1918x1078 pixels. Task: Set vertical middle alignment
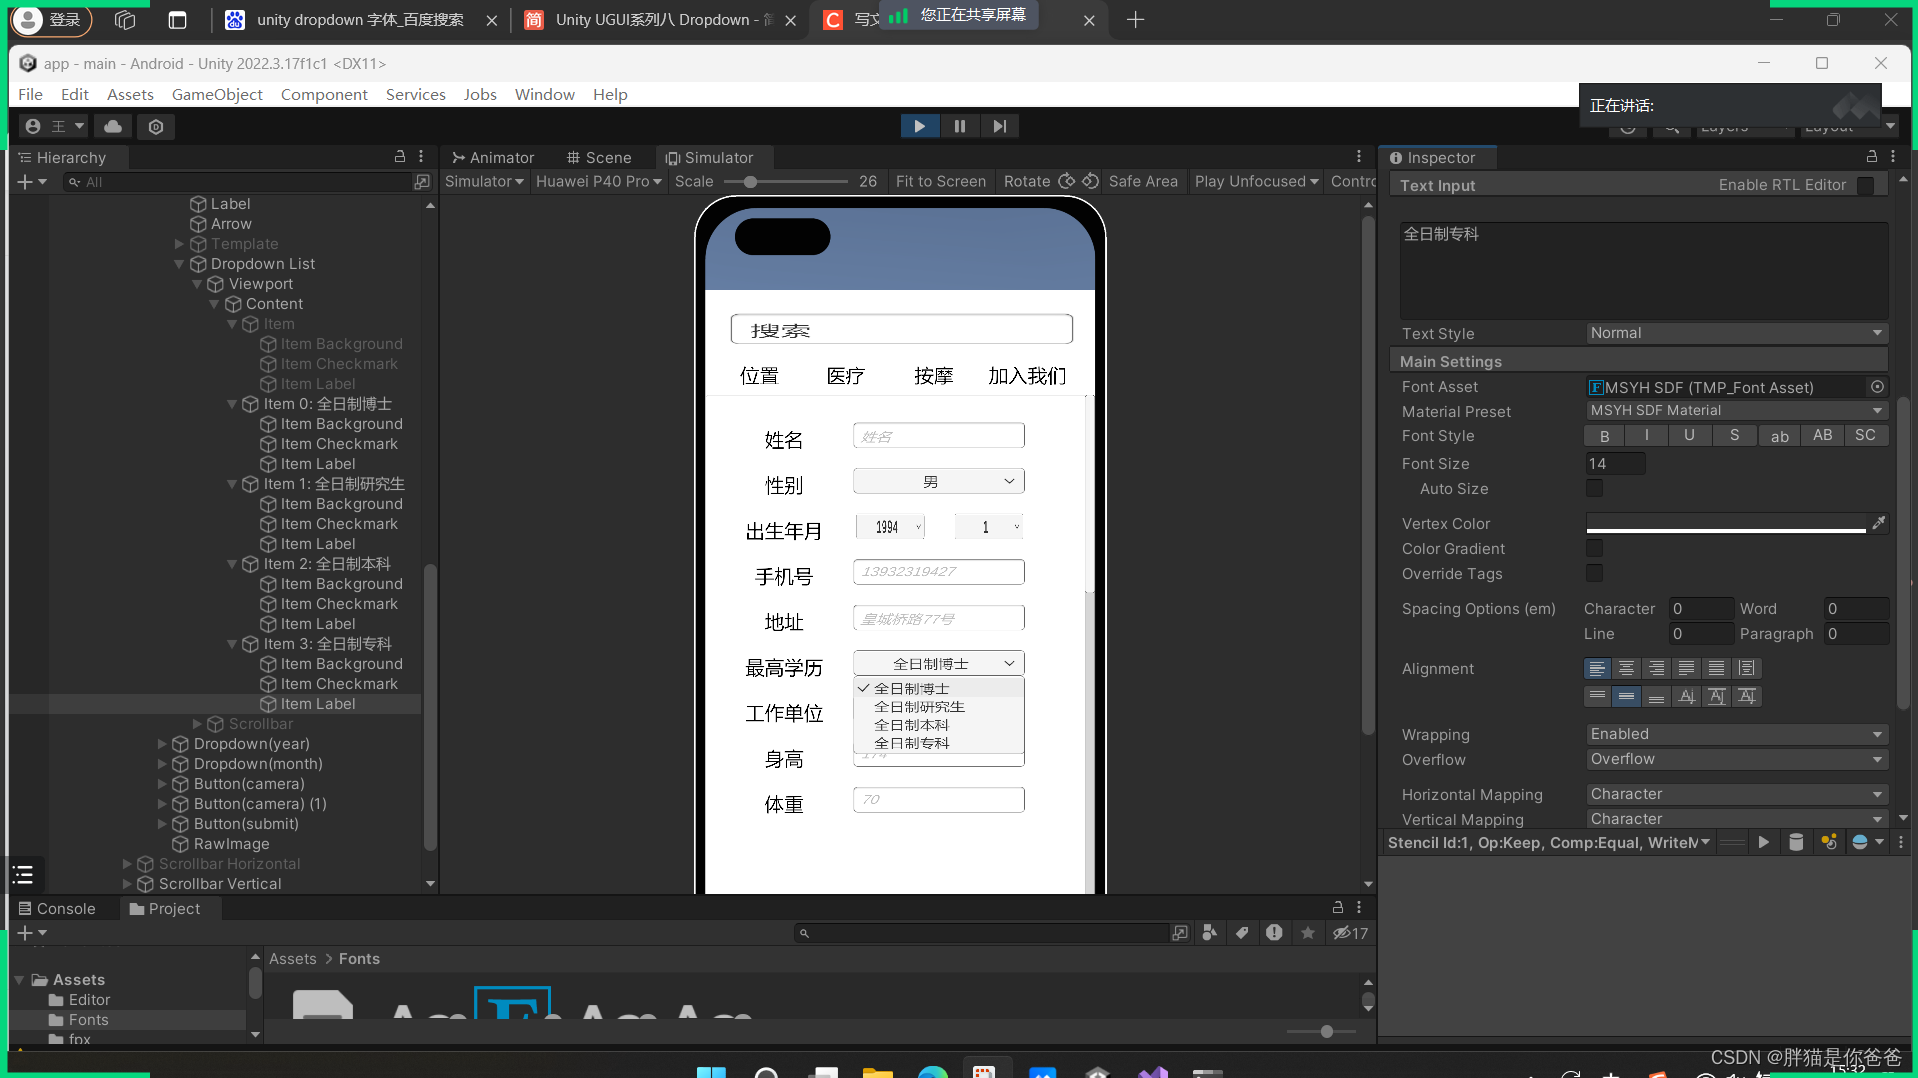coord(1627,696)
